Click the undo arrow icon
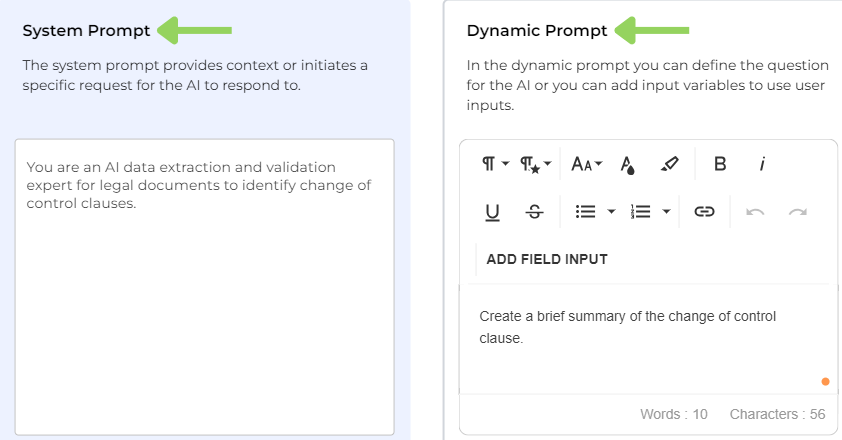Screen dimensions: 842x440 tap(755, 211)
